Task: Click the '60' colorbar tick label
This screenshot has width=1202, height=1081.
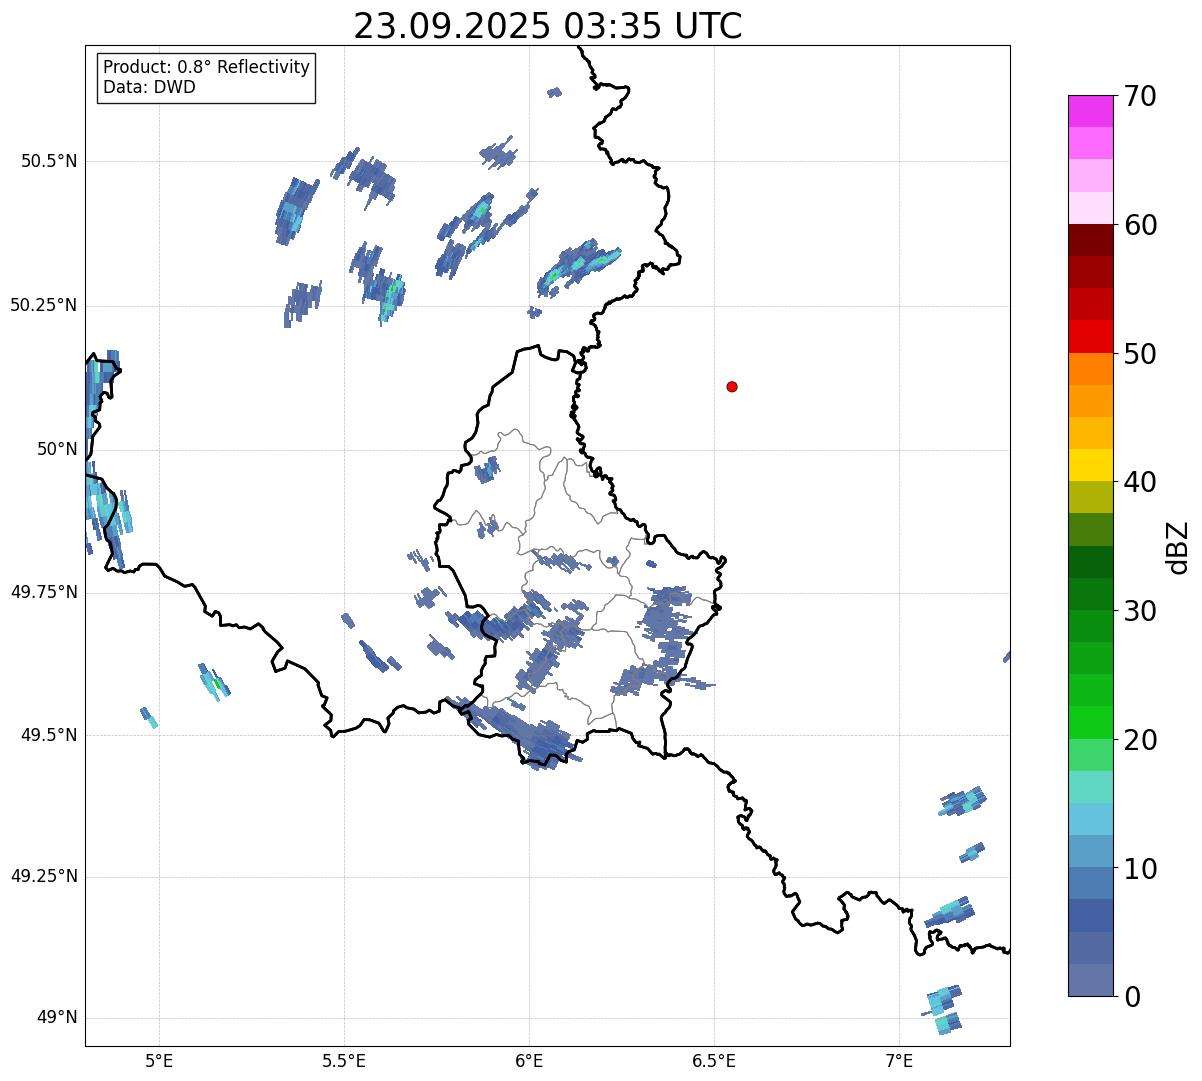Action: (x=1140, y=225)
